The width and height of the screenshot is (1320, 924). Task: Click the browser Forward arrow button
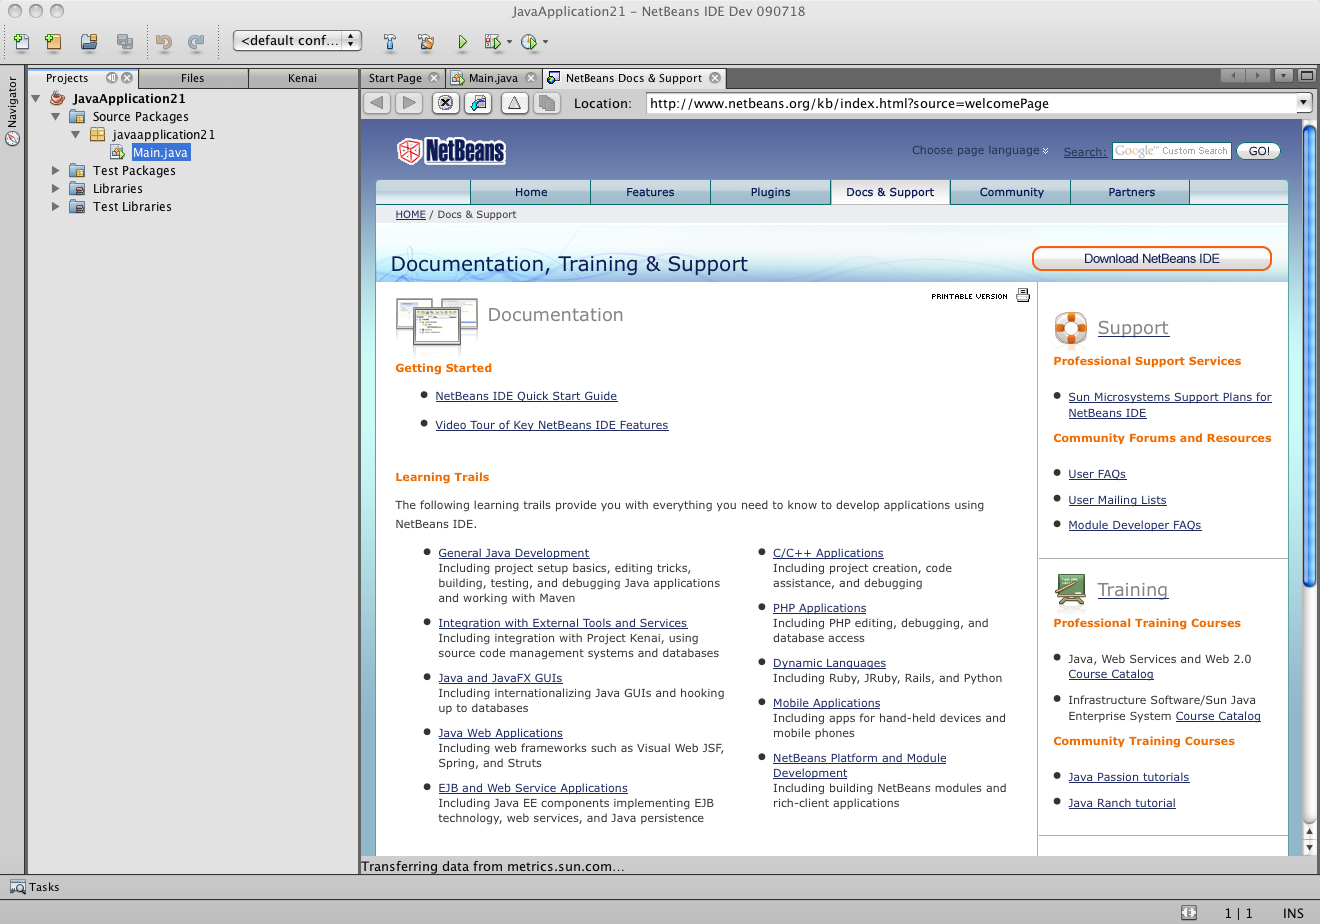coord(409,103)
